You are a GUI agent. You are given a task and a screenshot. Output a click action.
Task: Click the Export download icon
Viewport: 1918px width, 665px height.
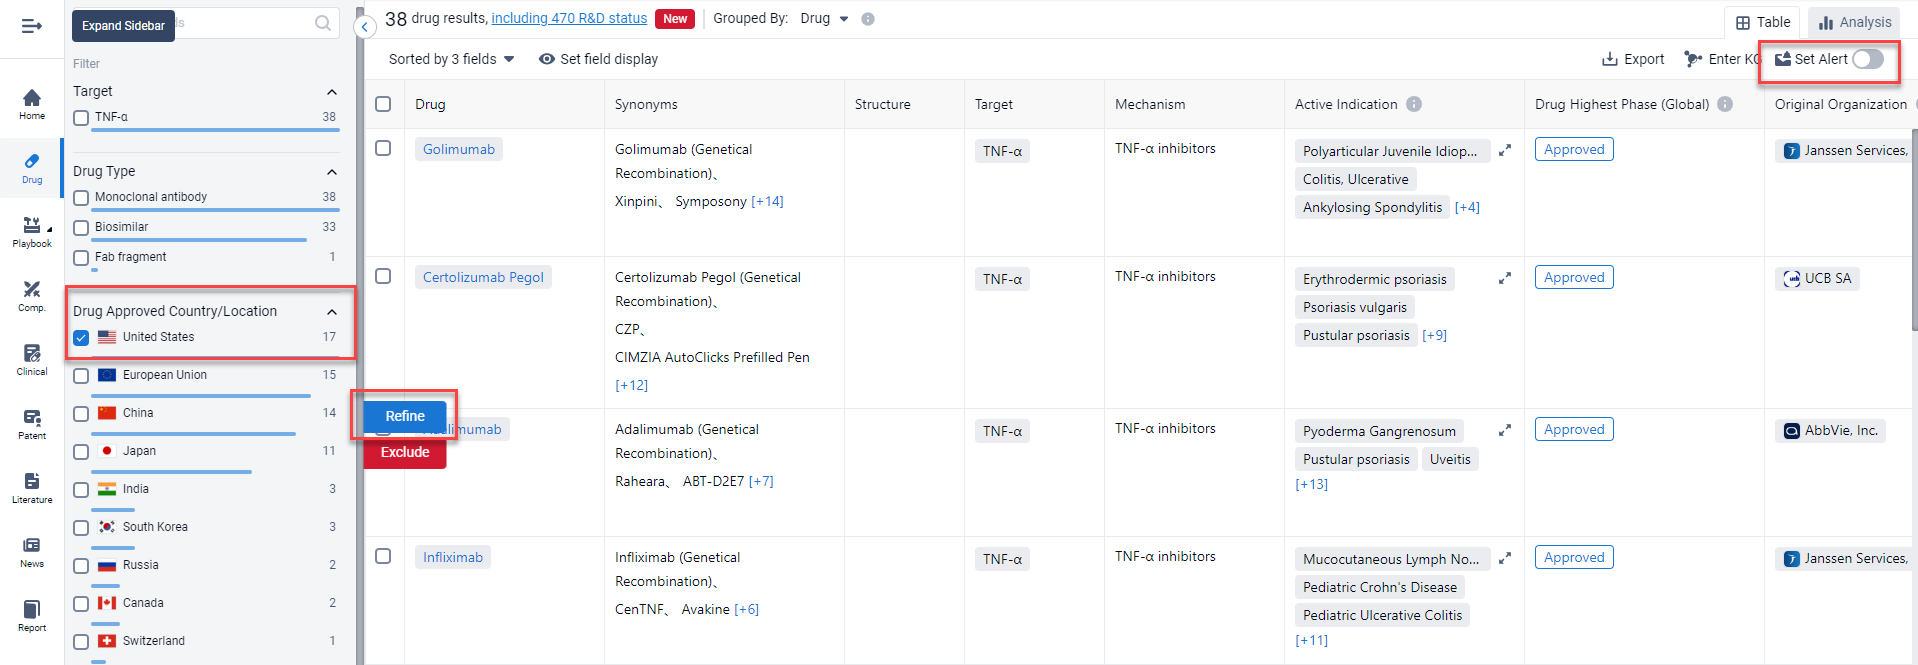[1610, 59]
